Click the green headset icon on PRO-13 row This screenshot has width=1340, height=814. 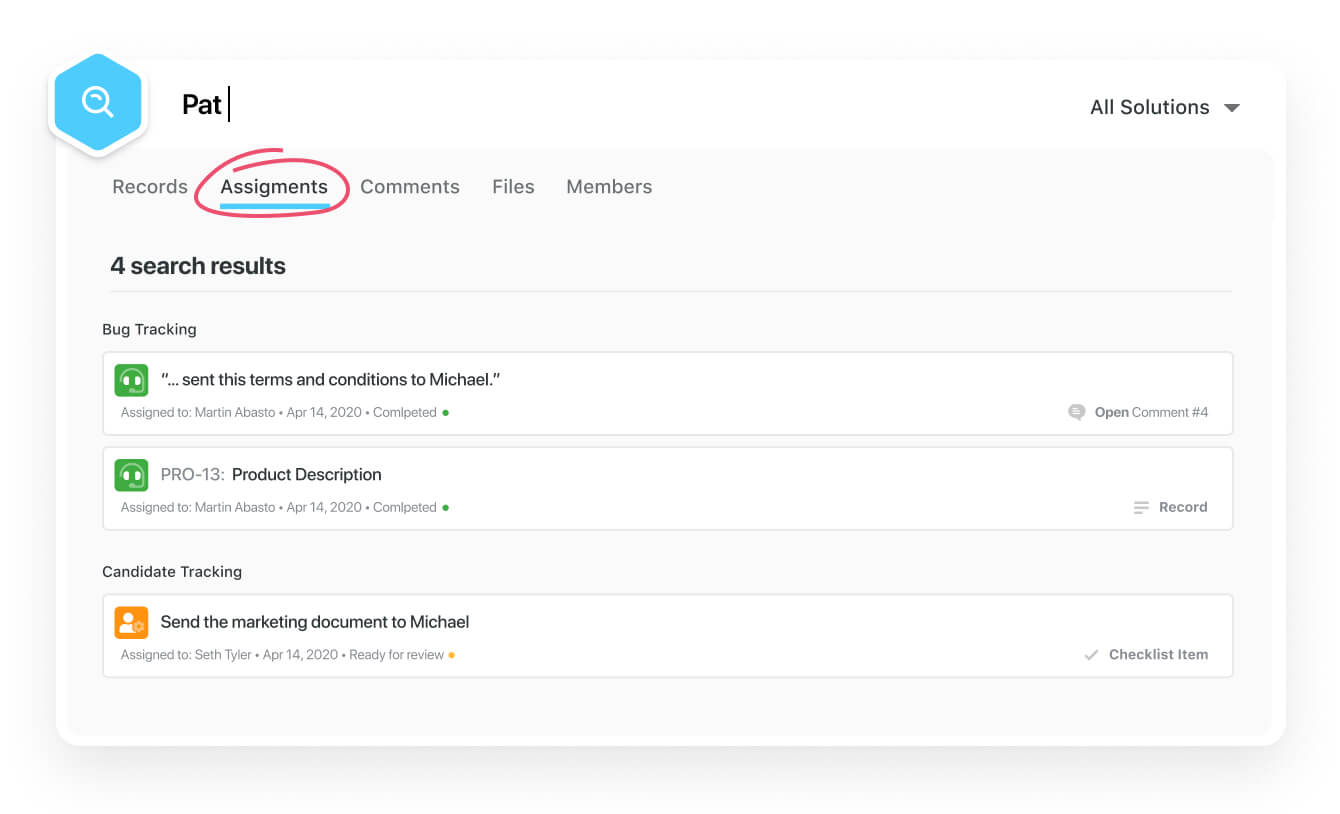[131, 475]
